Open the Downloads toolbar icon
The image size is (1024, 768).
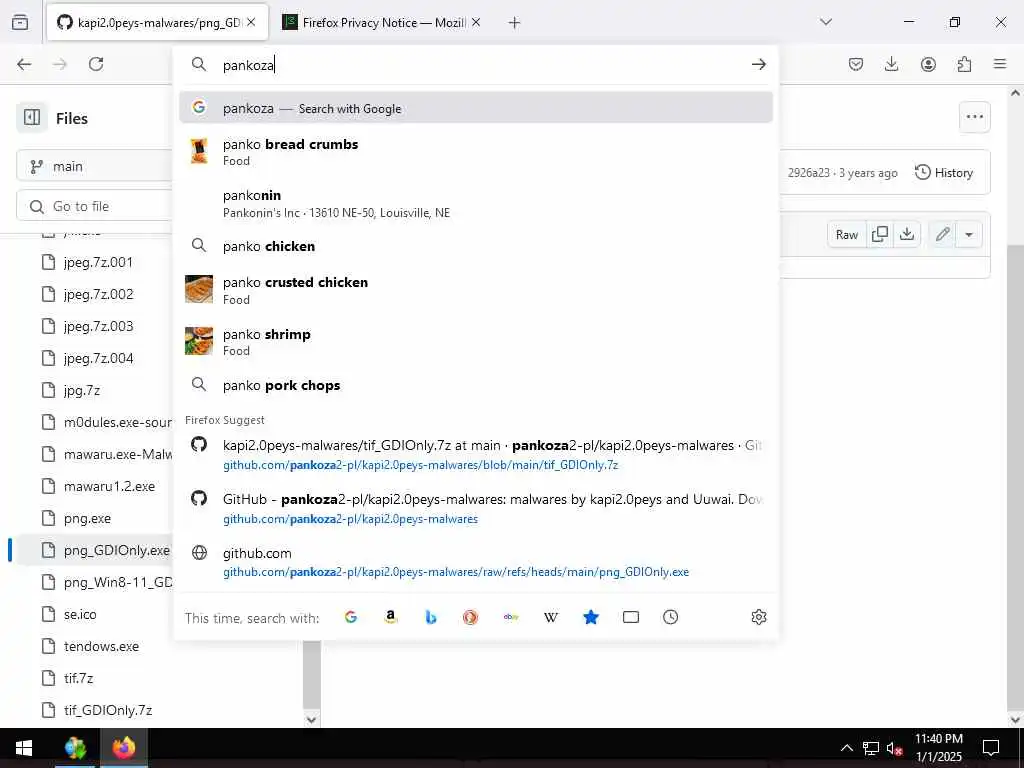tap(891, 64)
